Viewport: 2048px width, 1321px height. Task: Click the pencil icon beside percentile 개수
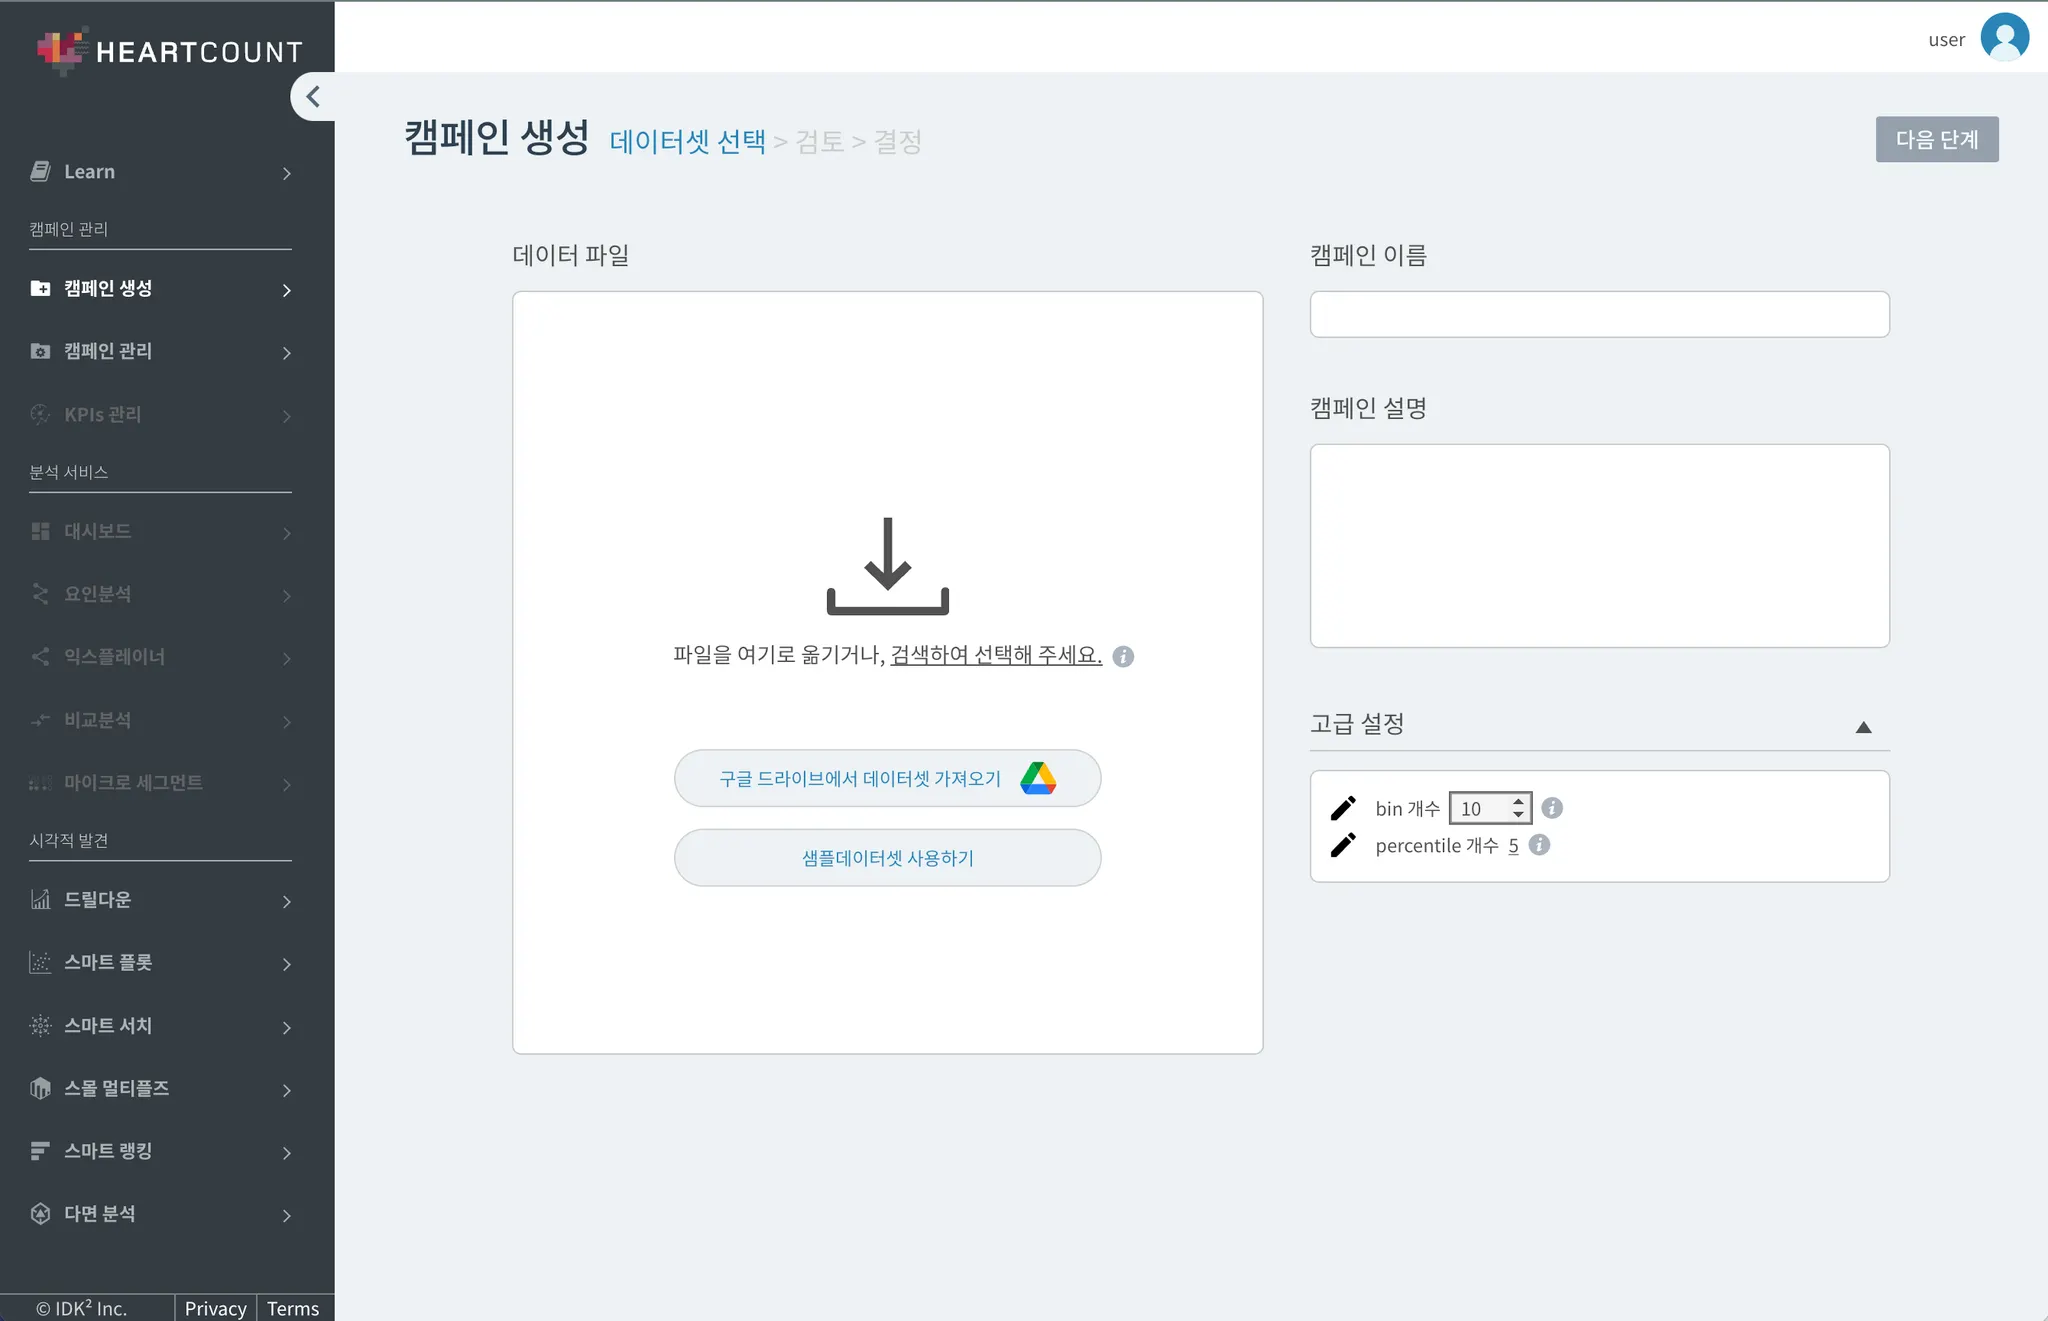(x=1343, y=845)
